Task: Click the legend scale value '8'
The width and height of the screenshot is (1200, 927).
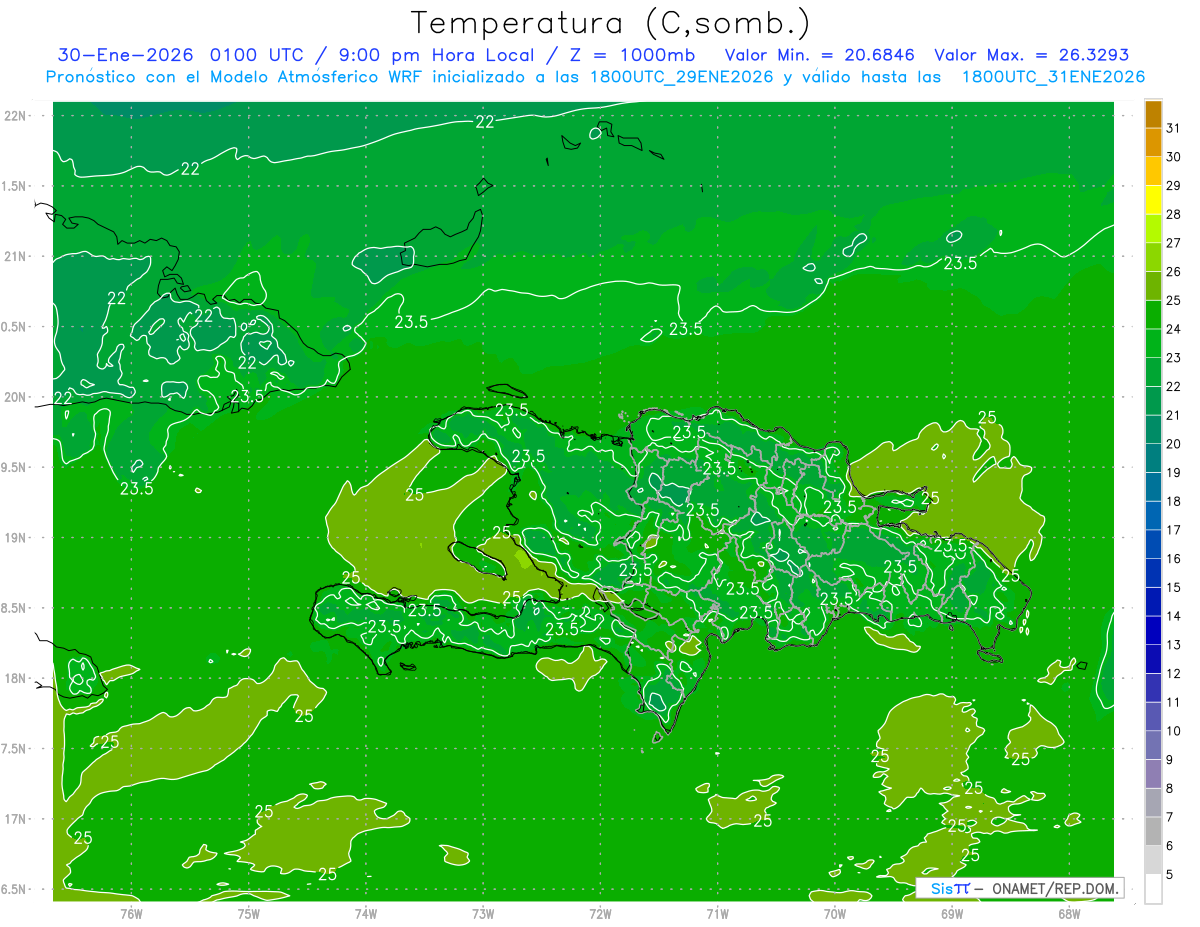Action: pyautogui.click(x=1170, y=788)
